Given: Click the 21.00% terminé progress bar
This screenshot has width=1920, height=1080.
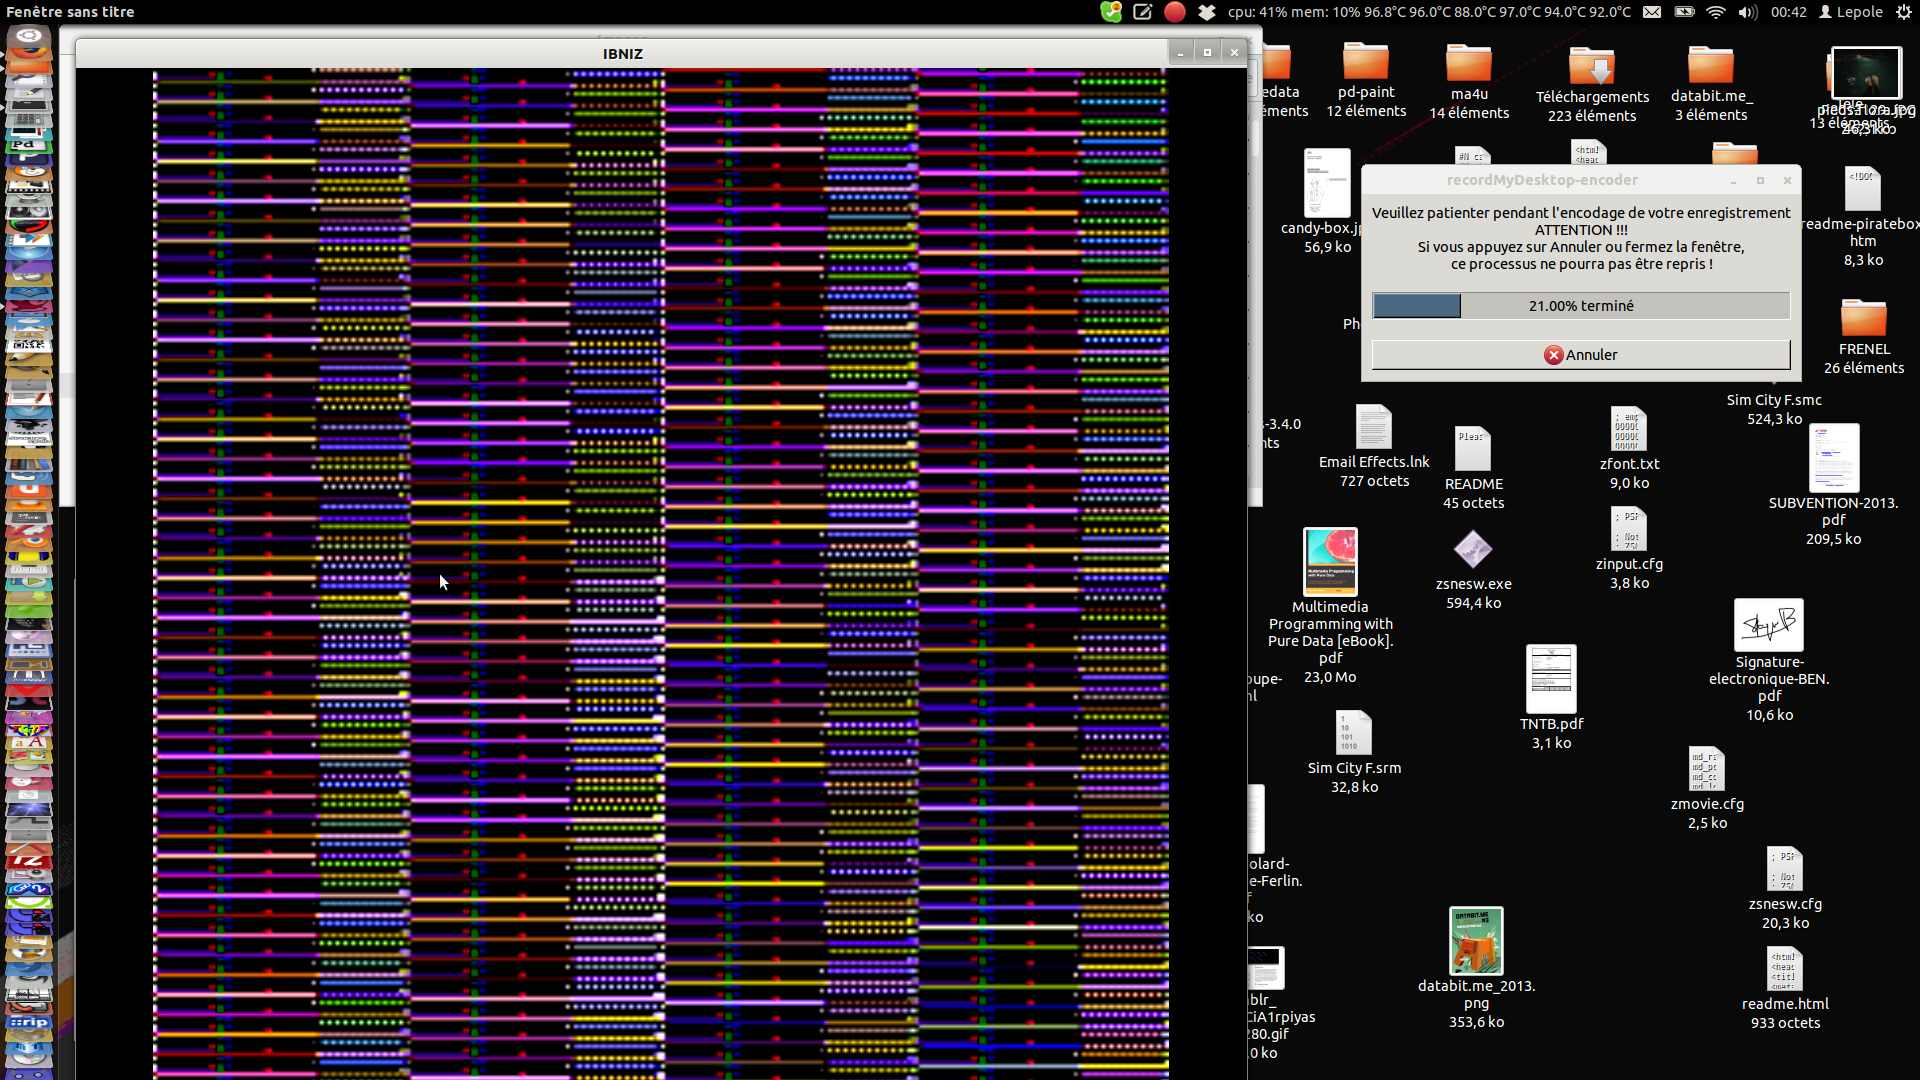Looking at the screenshot, I should point(1581,306).
